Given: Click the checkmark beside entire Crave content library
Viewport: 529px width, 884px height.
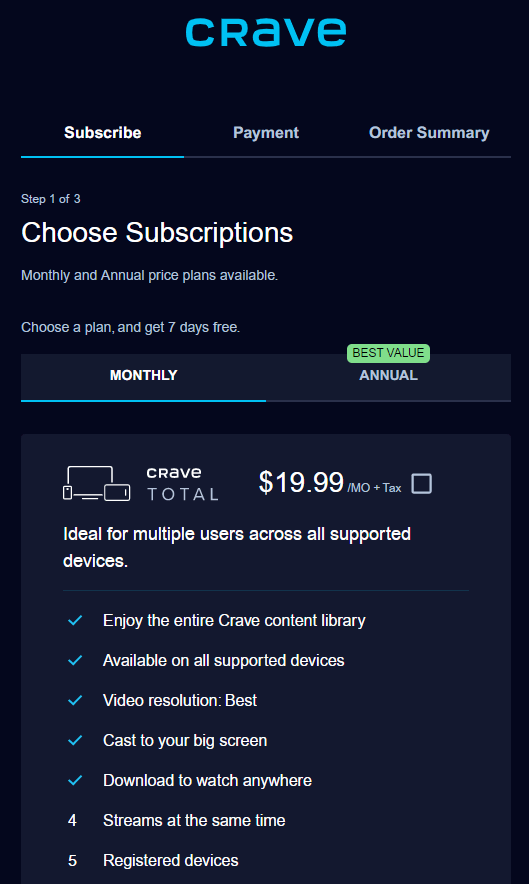Looking at the screenshot, I should pyautogui.click(x=75, y=620).
